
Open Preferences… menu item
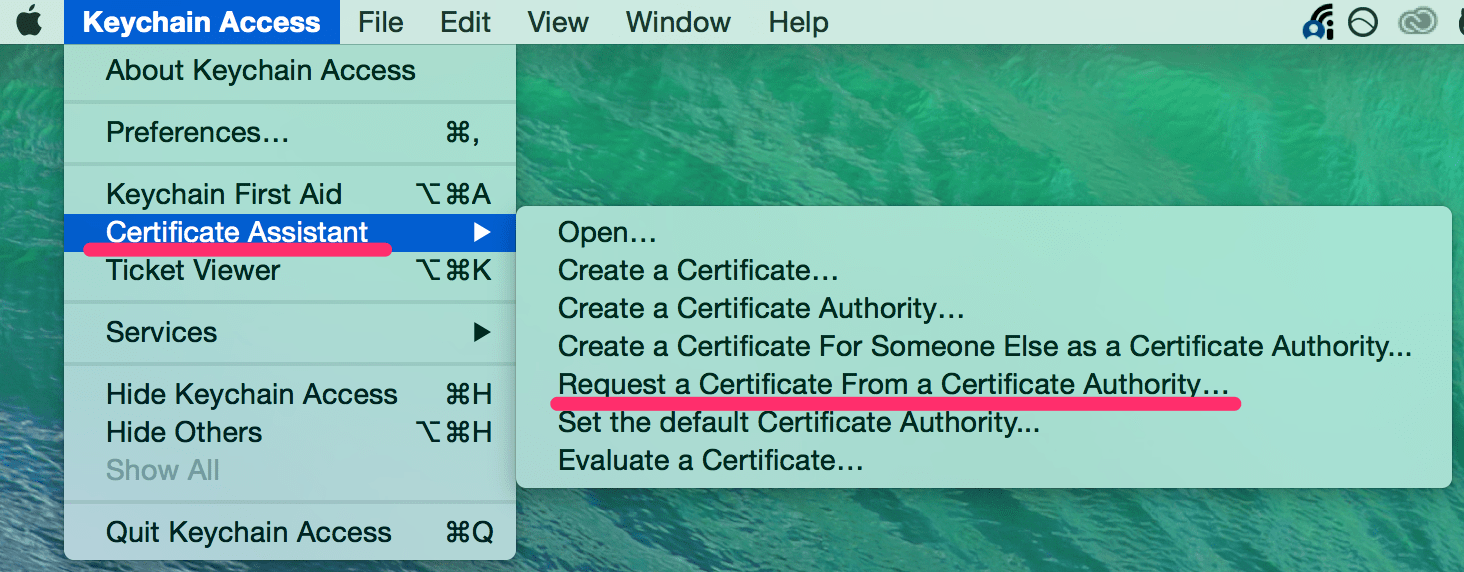[x=290, y=133]
